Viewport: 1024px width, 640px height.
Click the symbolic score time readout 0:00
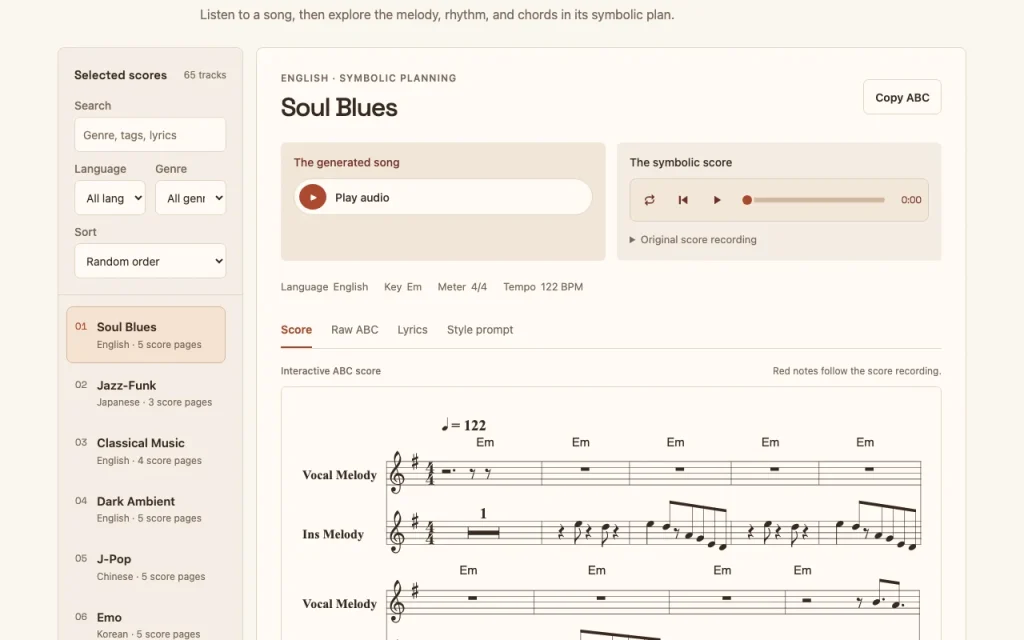click(x=911, y=200)
